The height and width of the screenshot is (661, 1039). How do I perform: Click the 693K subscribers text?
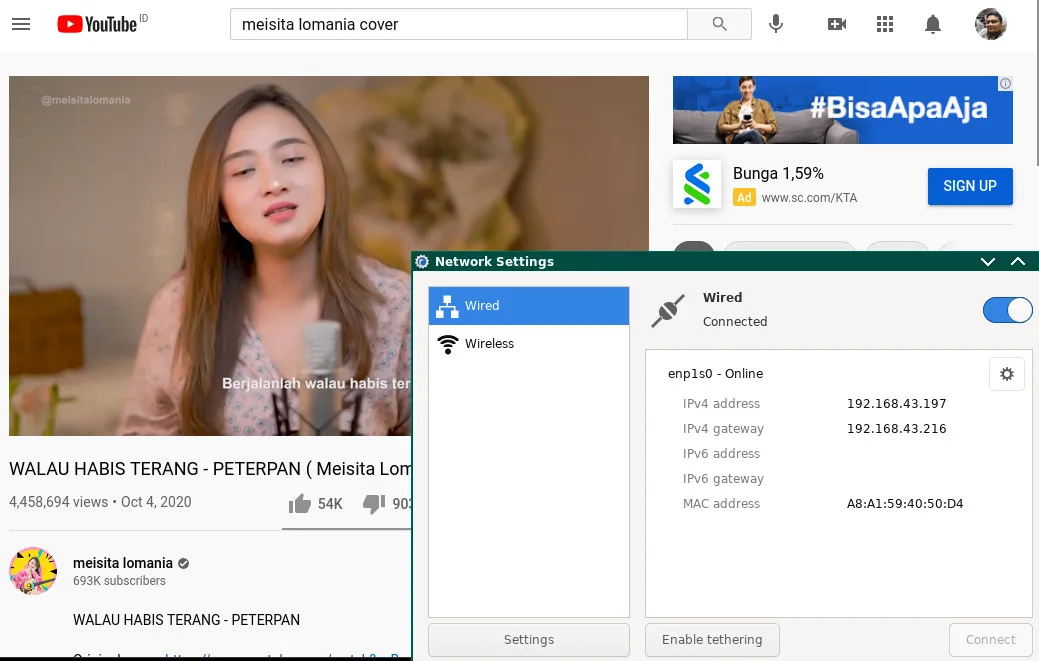(119, 581)
